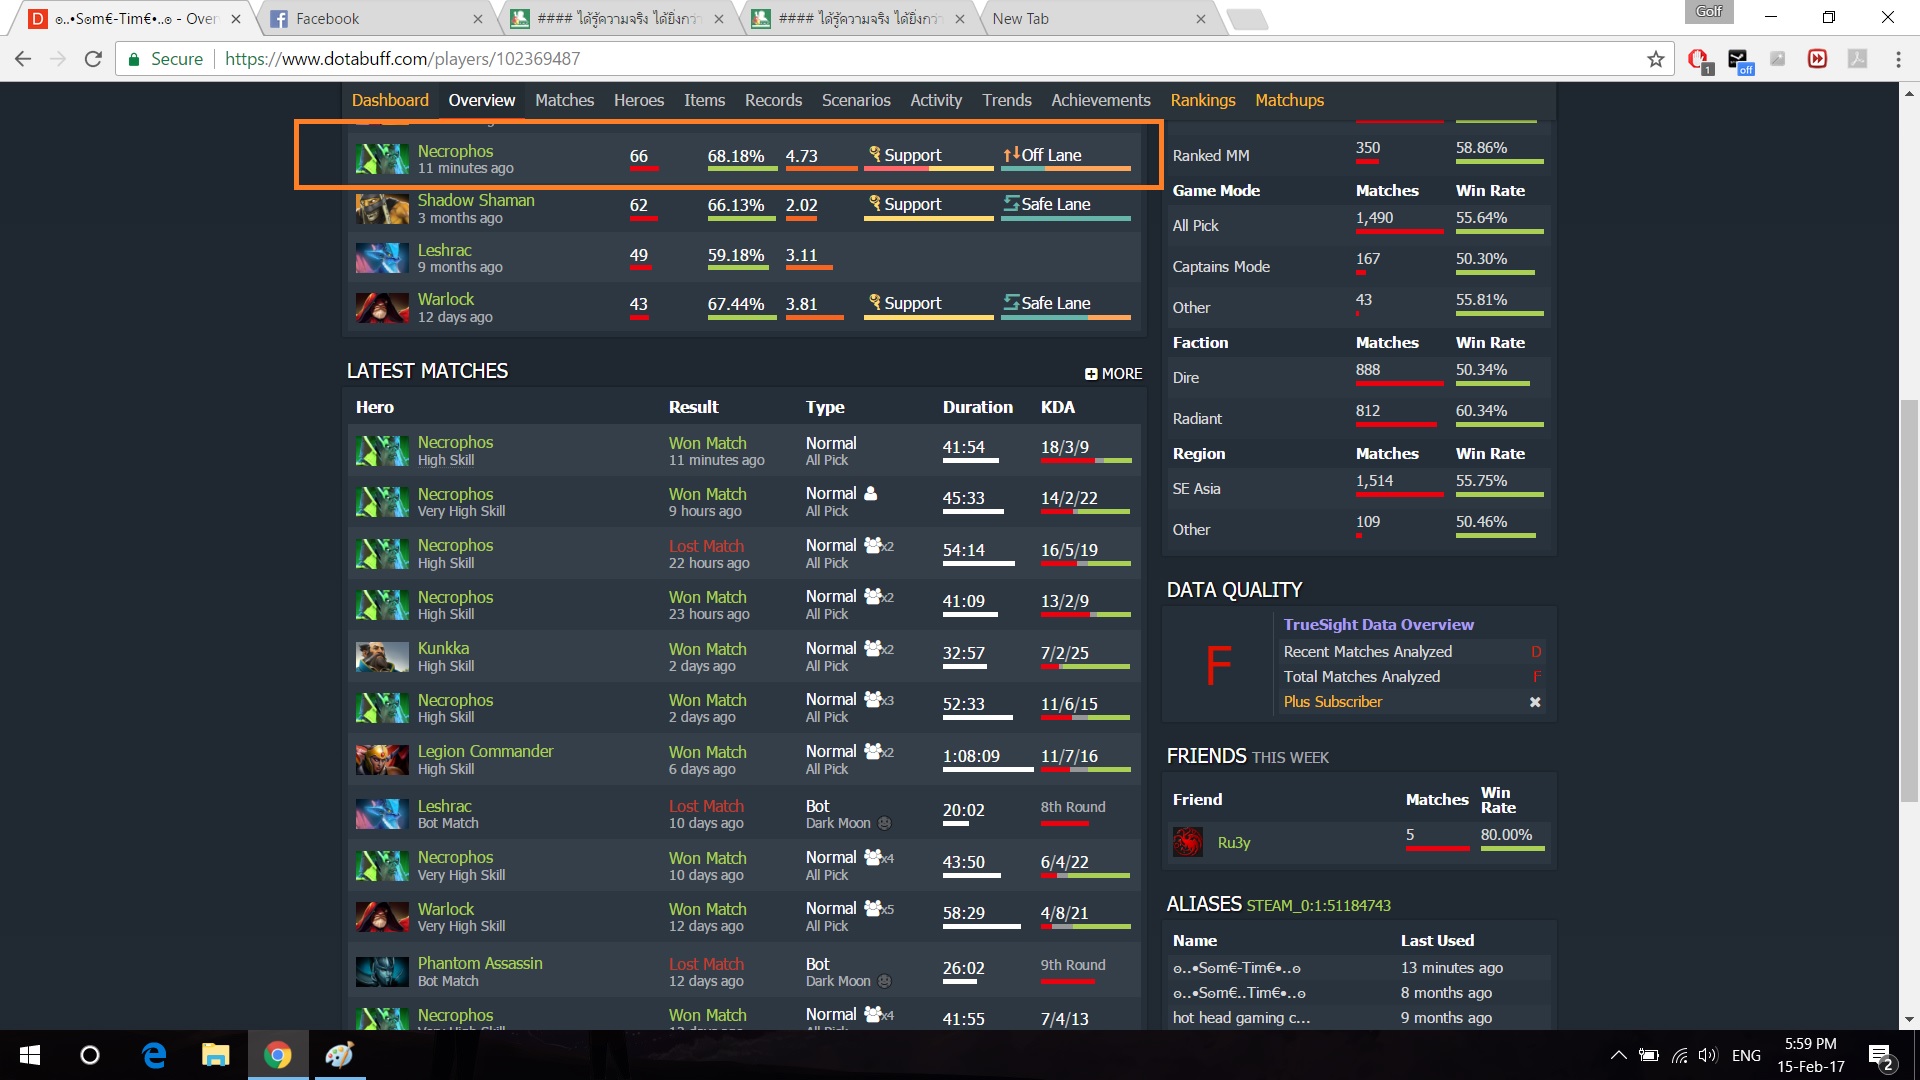Open Microsoft Edge in taskbar
This screenshot has width=1920, height=1080.
point(153,1055)
